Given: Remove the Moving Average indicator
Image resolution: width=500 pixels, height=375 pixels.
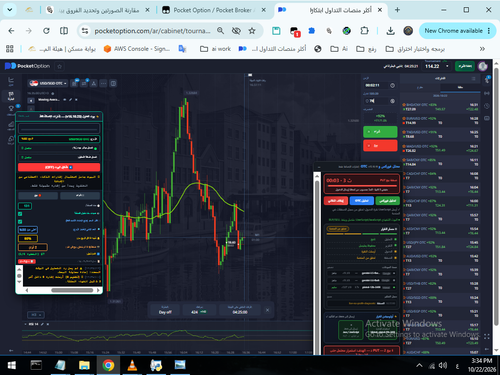Looking at the screenshot, I should click(76, 100).
